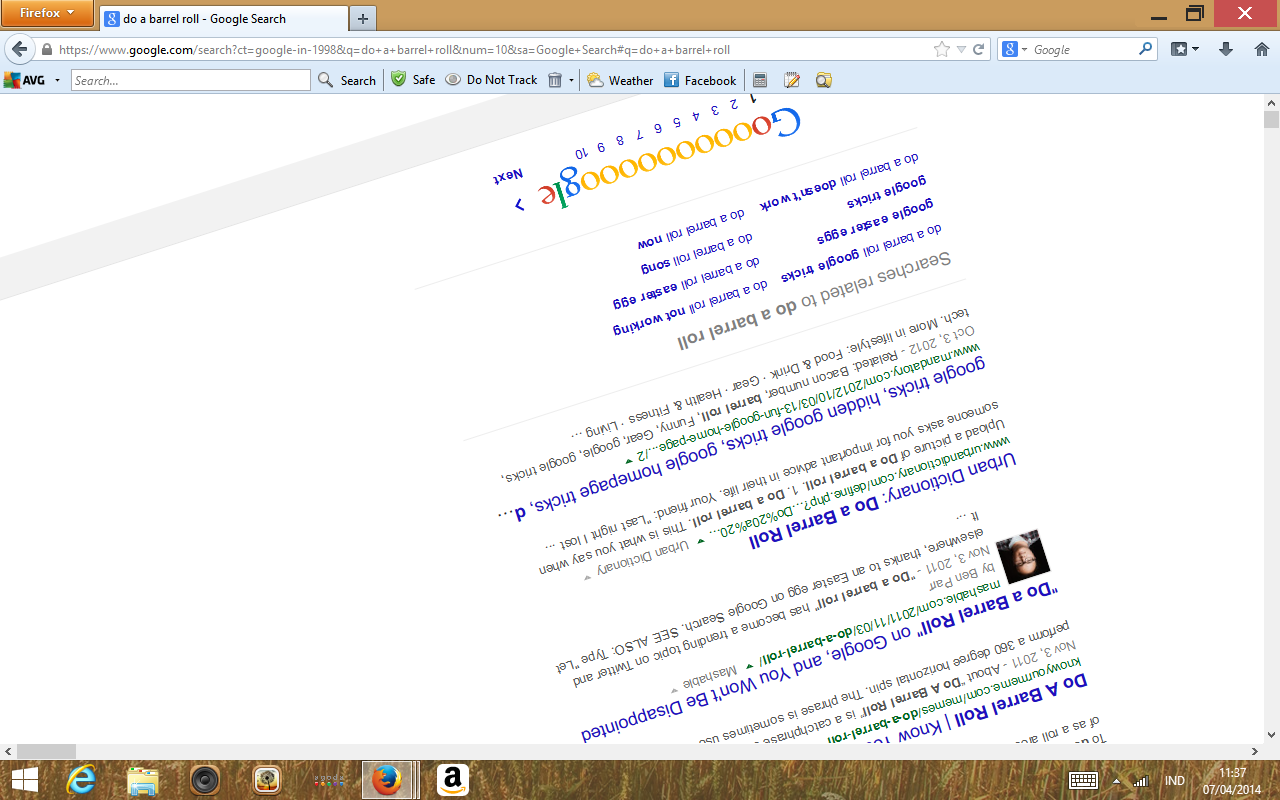Open the rotated Urban Dictionary result title
The image size is (1280, 800).
point(881,500)
